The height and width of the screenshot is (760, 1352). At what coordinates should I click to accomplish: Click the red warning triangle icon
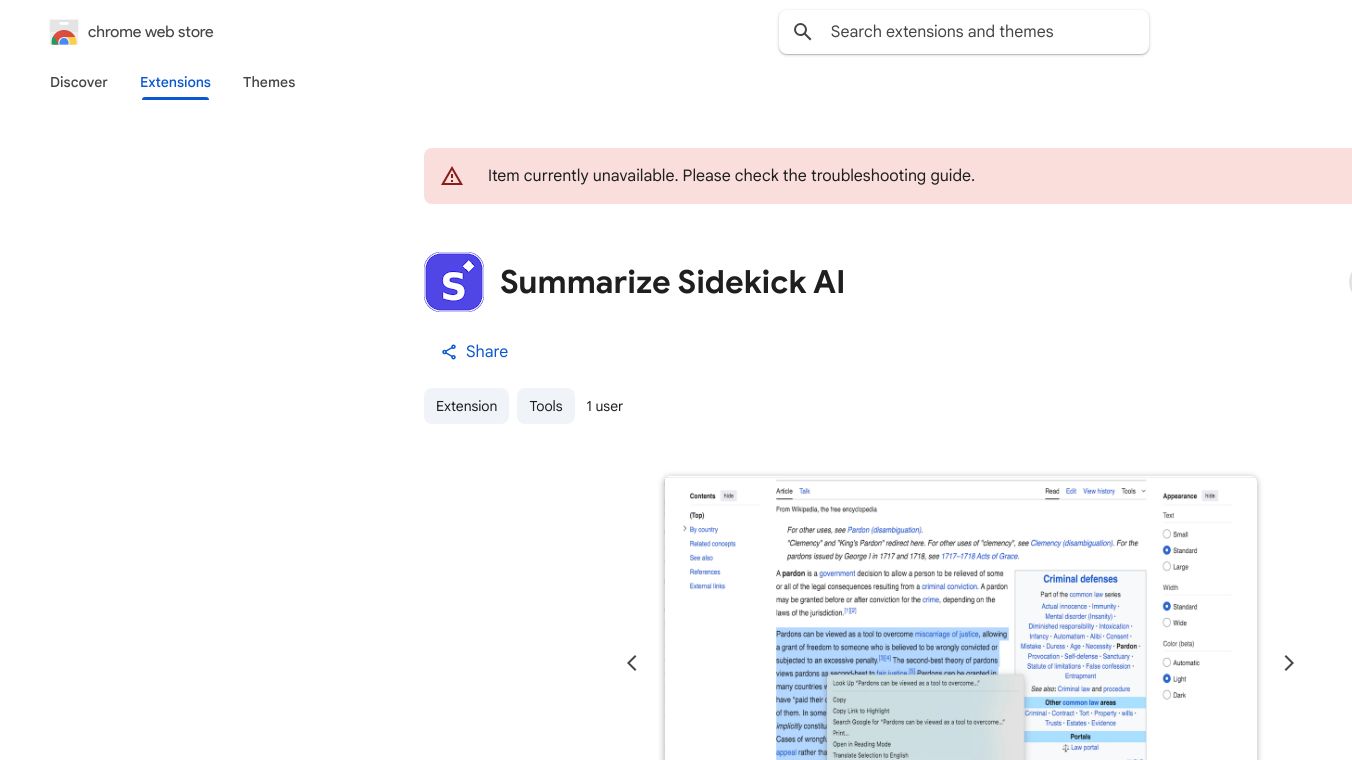click(452, 176)
